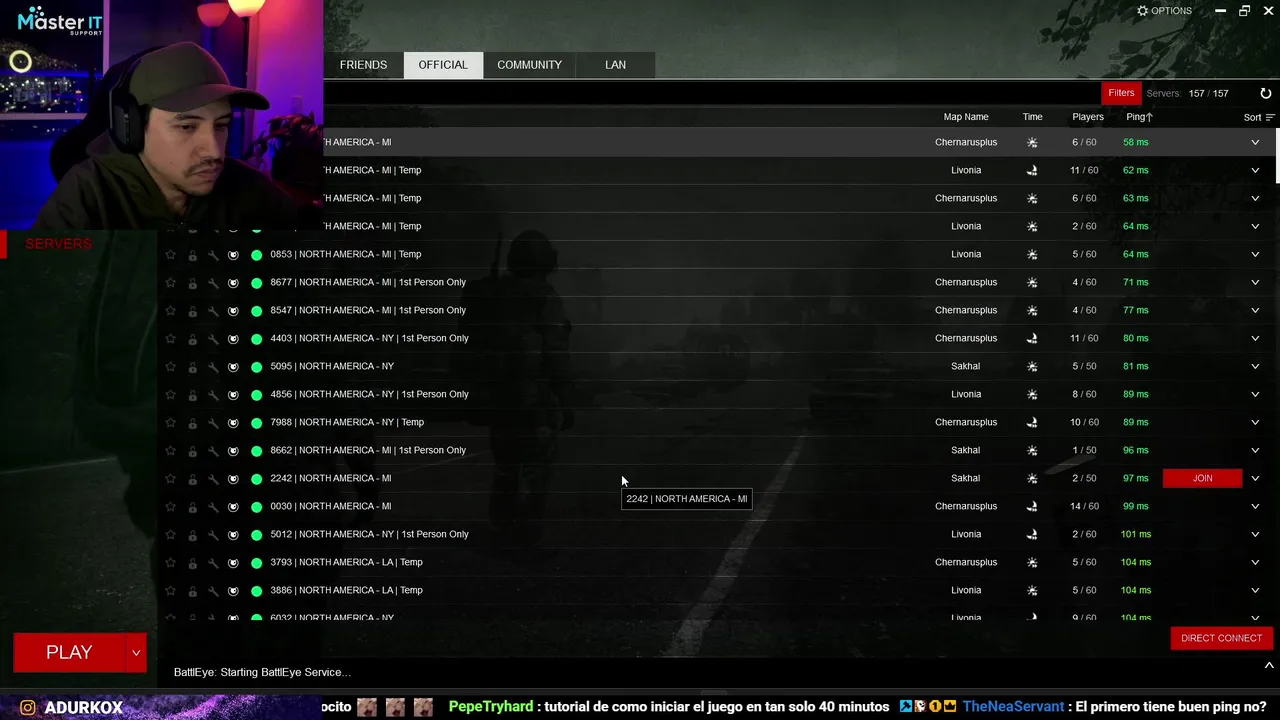
Task: Click the wrench mods icon of server 8547
Action: (213, 311)
